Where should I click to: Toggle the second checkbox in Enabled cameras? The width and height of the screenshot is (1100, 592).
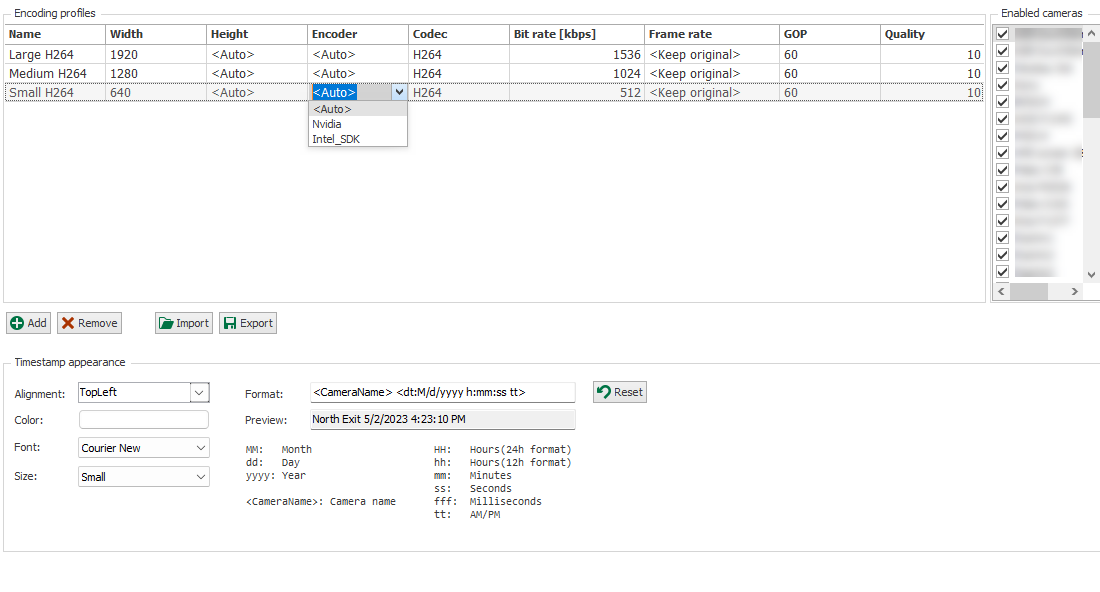pos(1003,50)
